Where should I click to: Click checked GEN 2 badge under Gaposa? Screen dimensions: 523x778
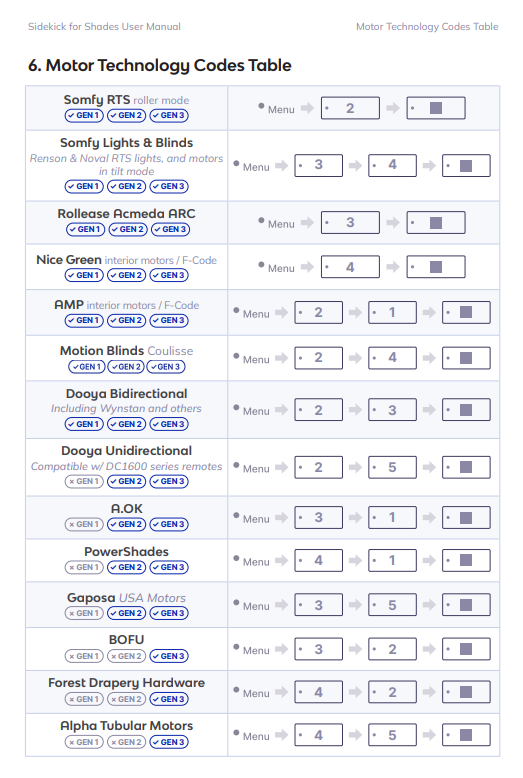tap(127, 613)
